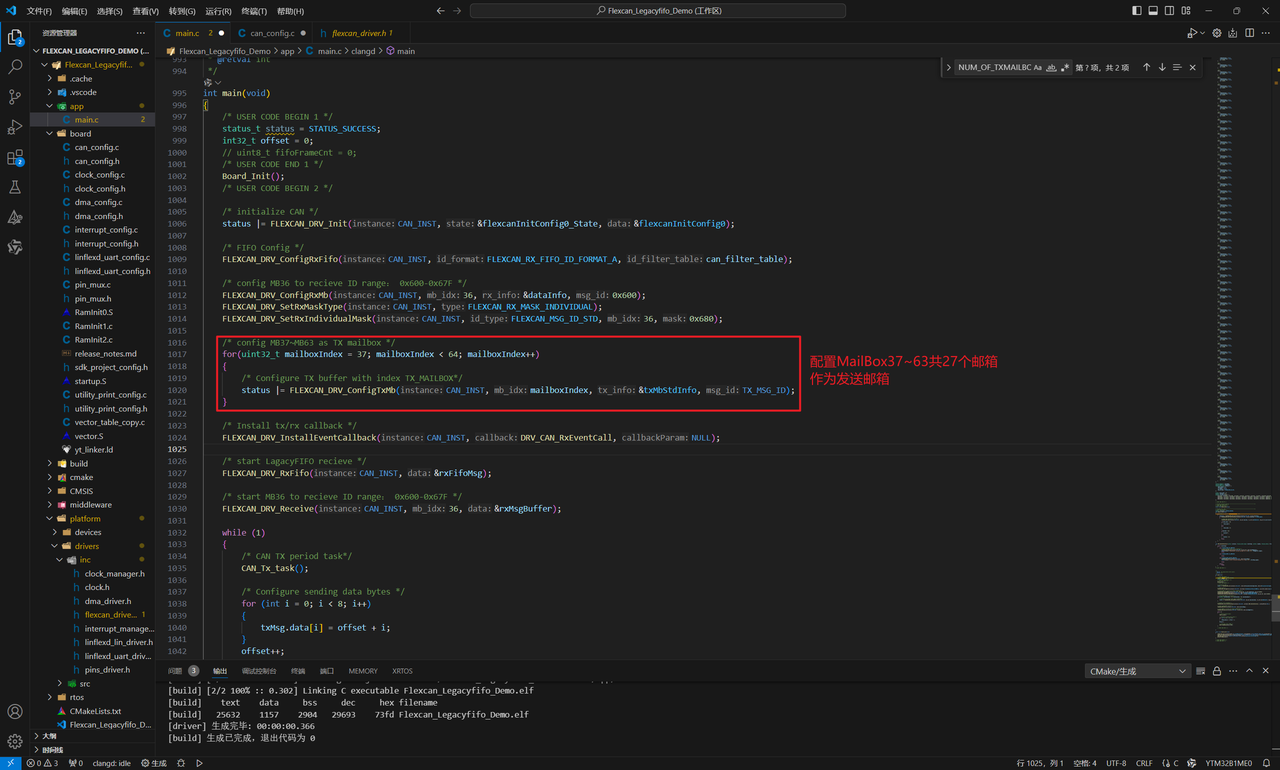Open the 终端(T) menu
Viewport: 1280px width, 770px height.
(x=255, y=11)
